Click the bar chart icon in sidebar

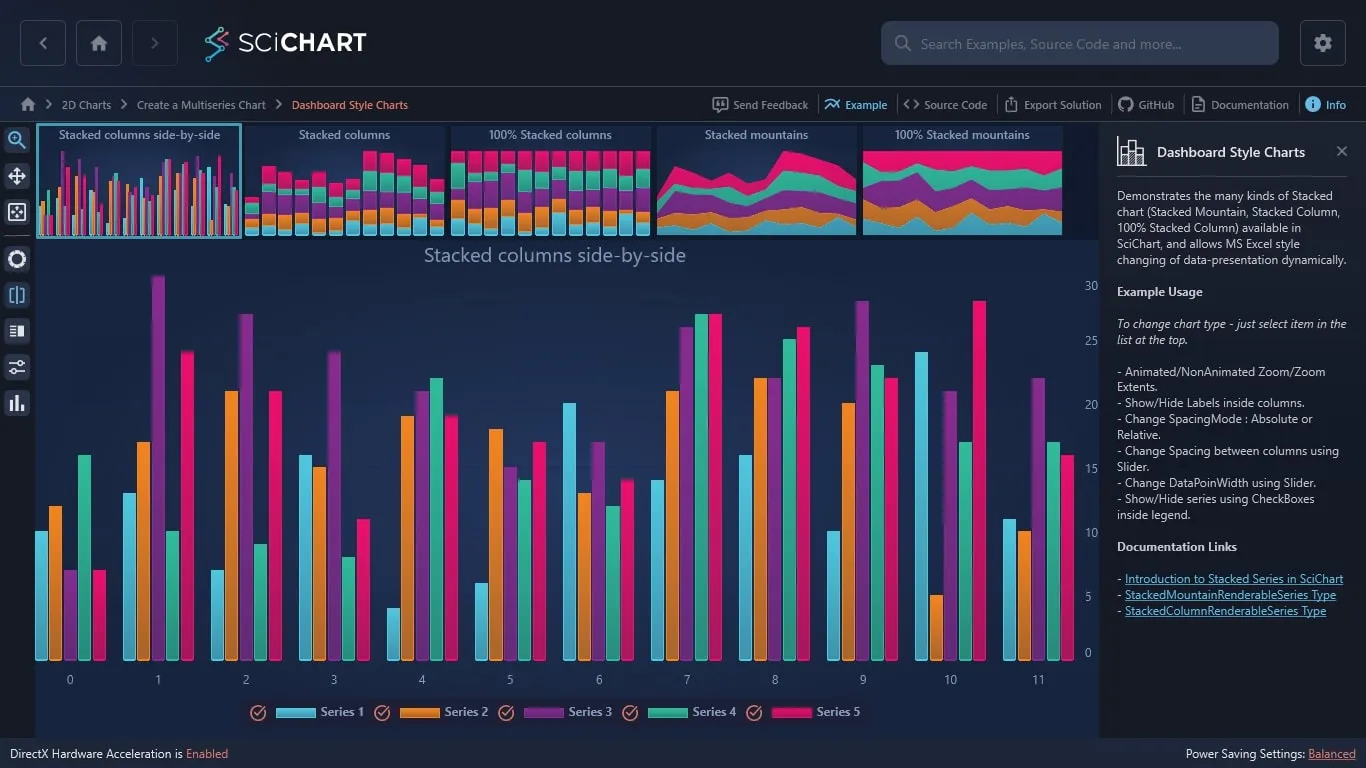pyautogui.click(x=17, y=403)
